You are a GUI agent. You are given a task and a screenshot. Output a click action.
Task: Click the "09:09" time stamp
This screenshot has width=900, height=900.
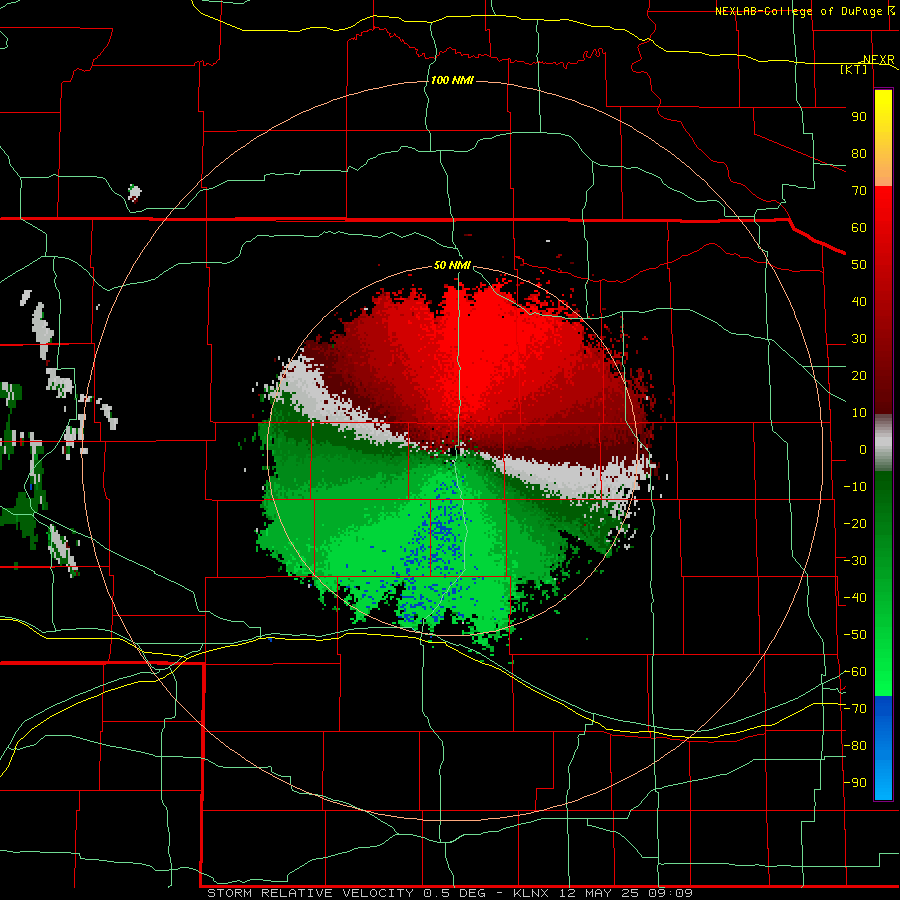pyautogui.click(x=670, y=893)
